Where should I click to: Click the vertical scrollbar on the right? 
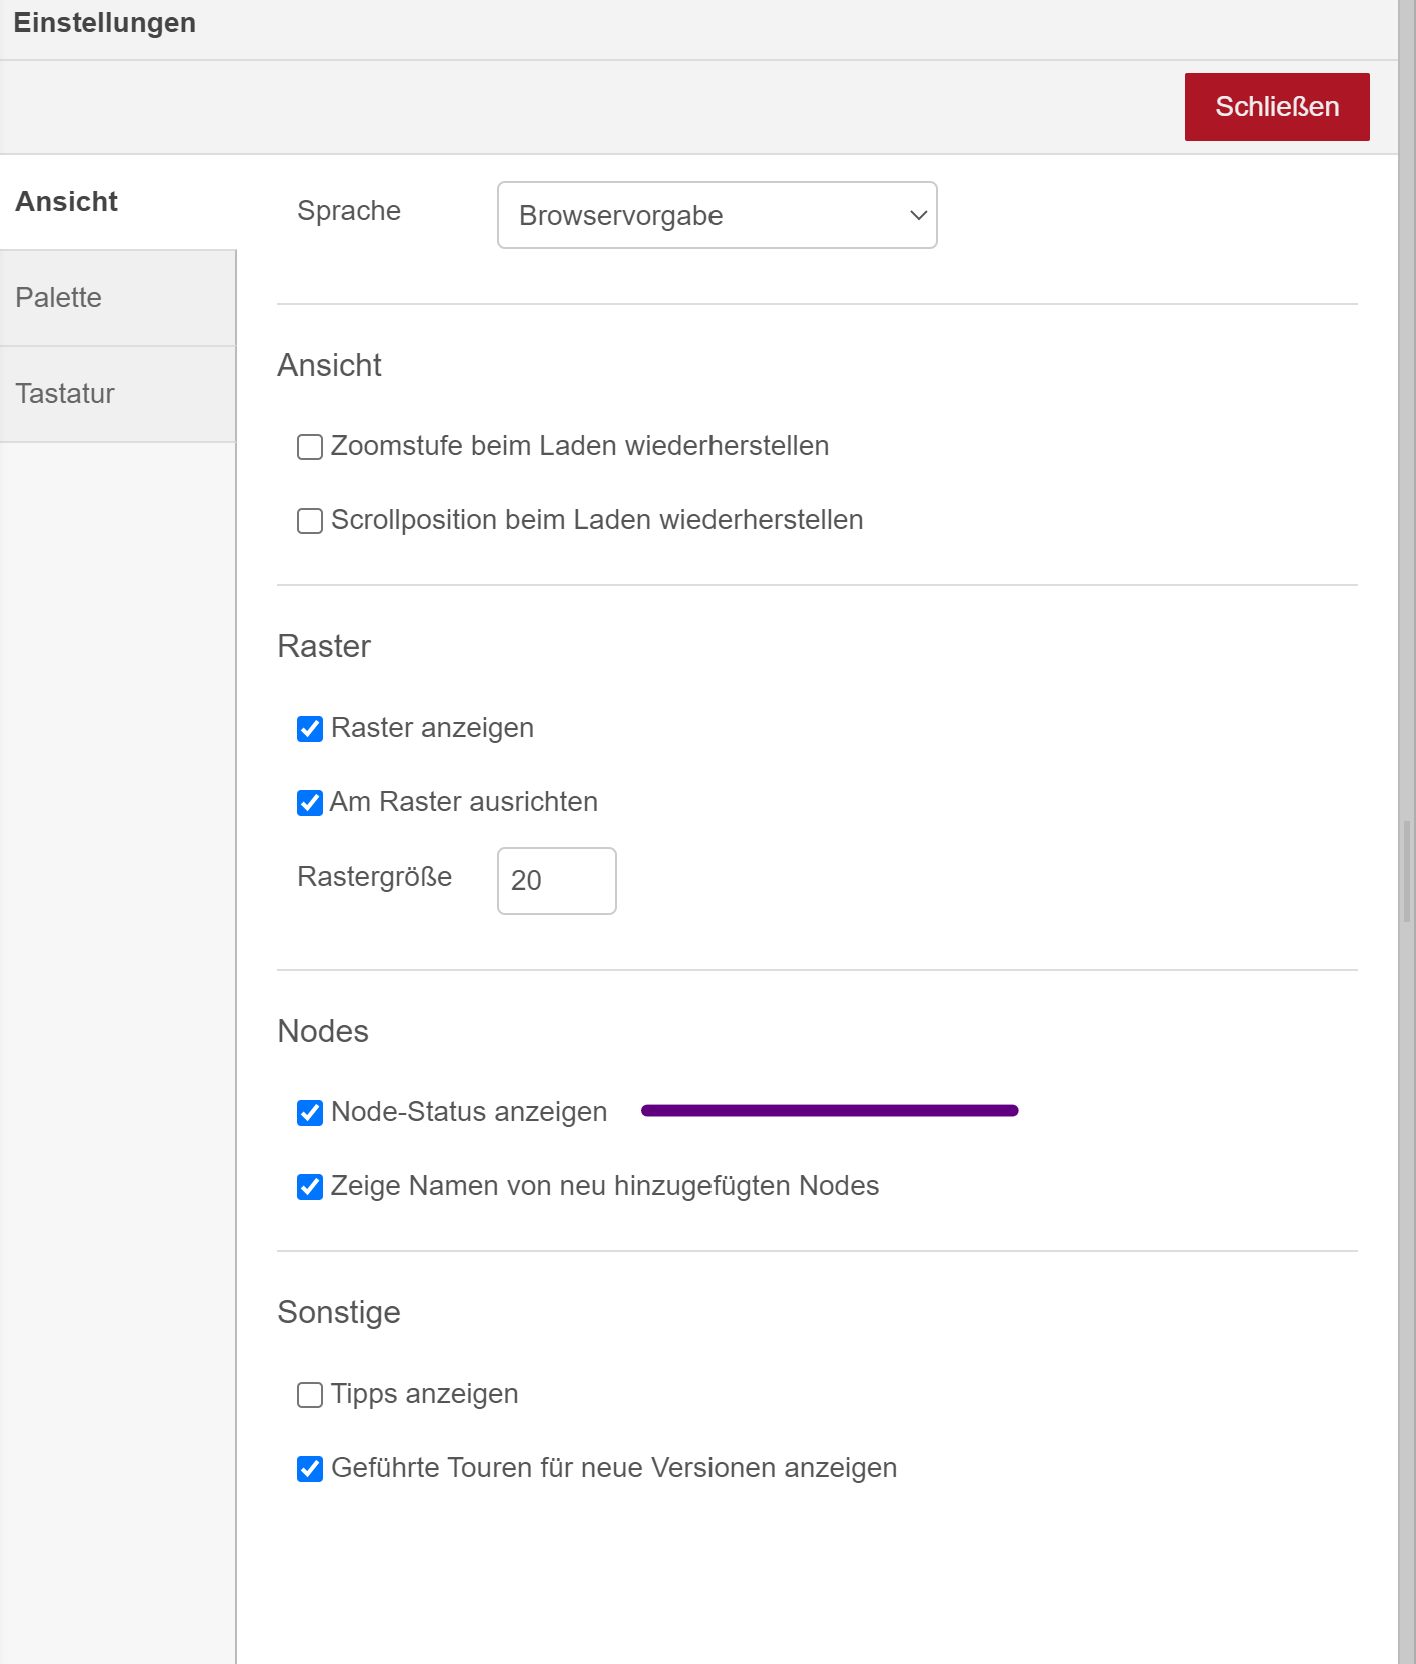1406,870
